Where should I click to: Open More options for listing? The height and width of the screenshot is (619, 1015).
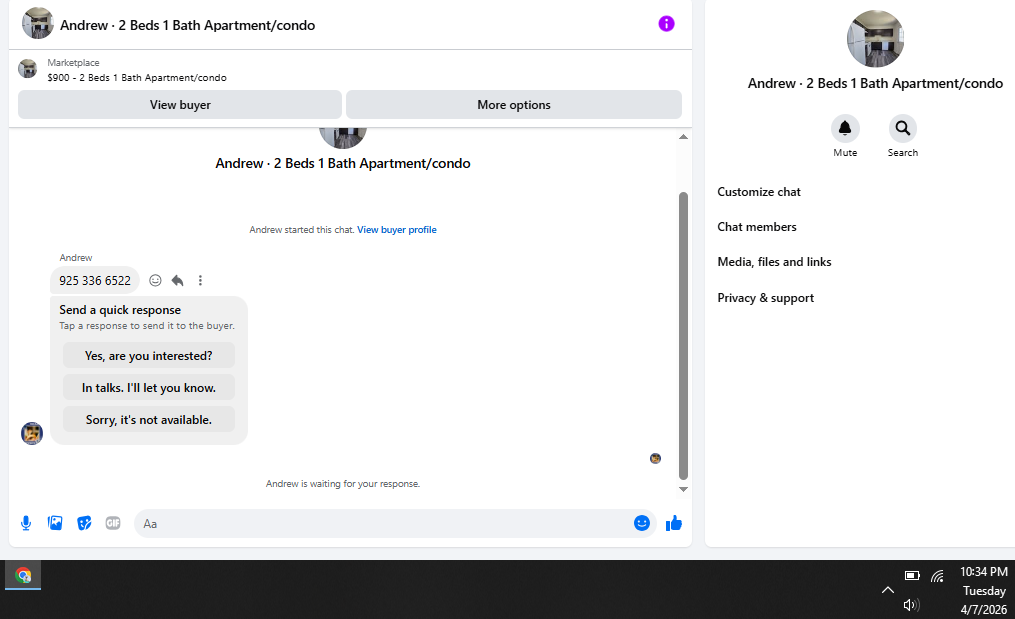tap(513, 105)
